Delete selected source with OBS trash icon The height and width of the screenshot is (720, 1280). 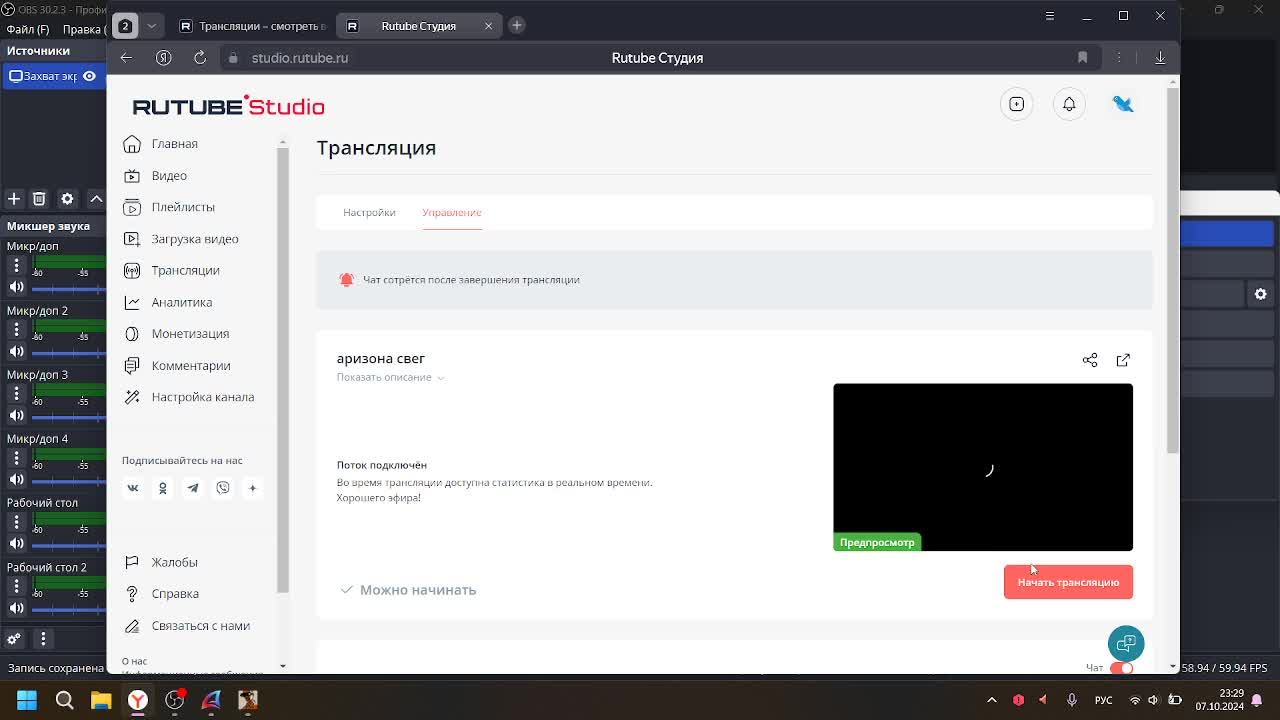[39, 199]
